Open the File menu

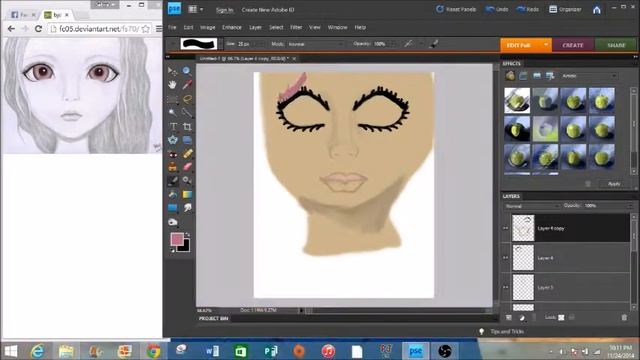[172, 27]
